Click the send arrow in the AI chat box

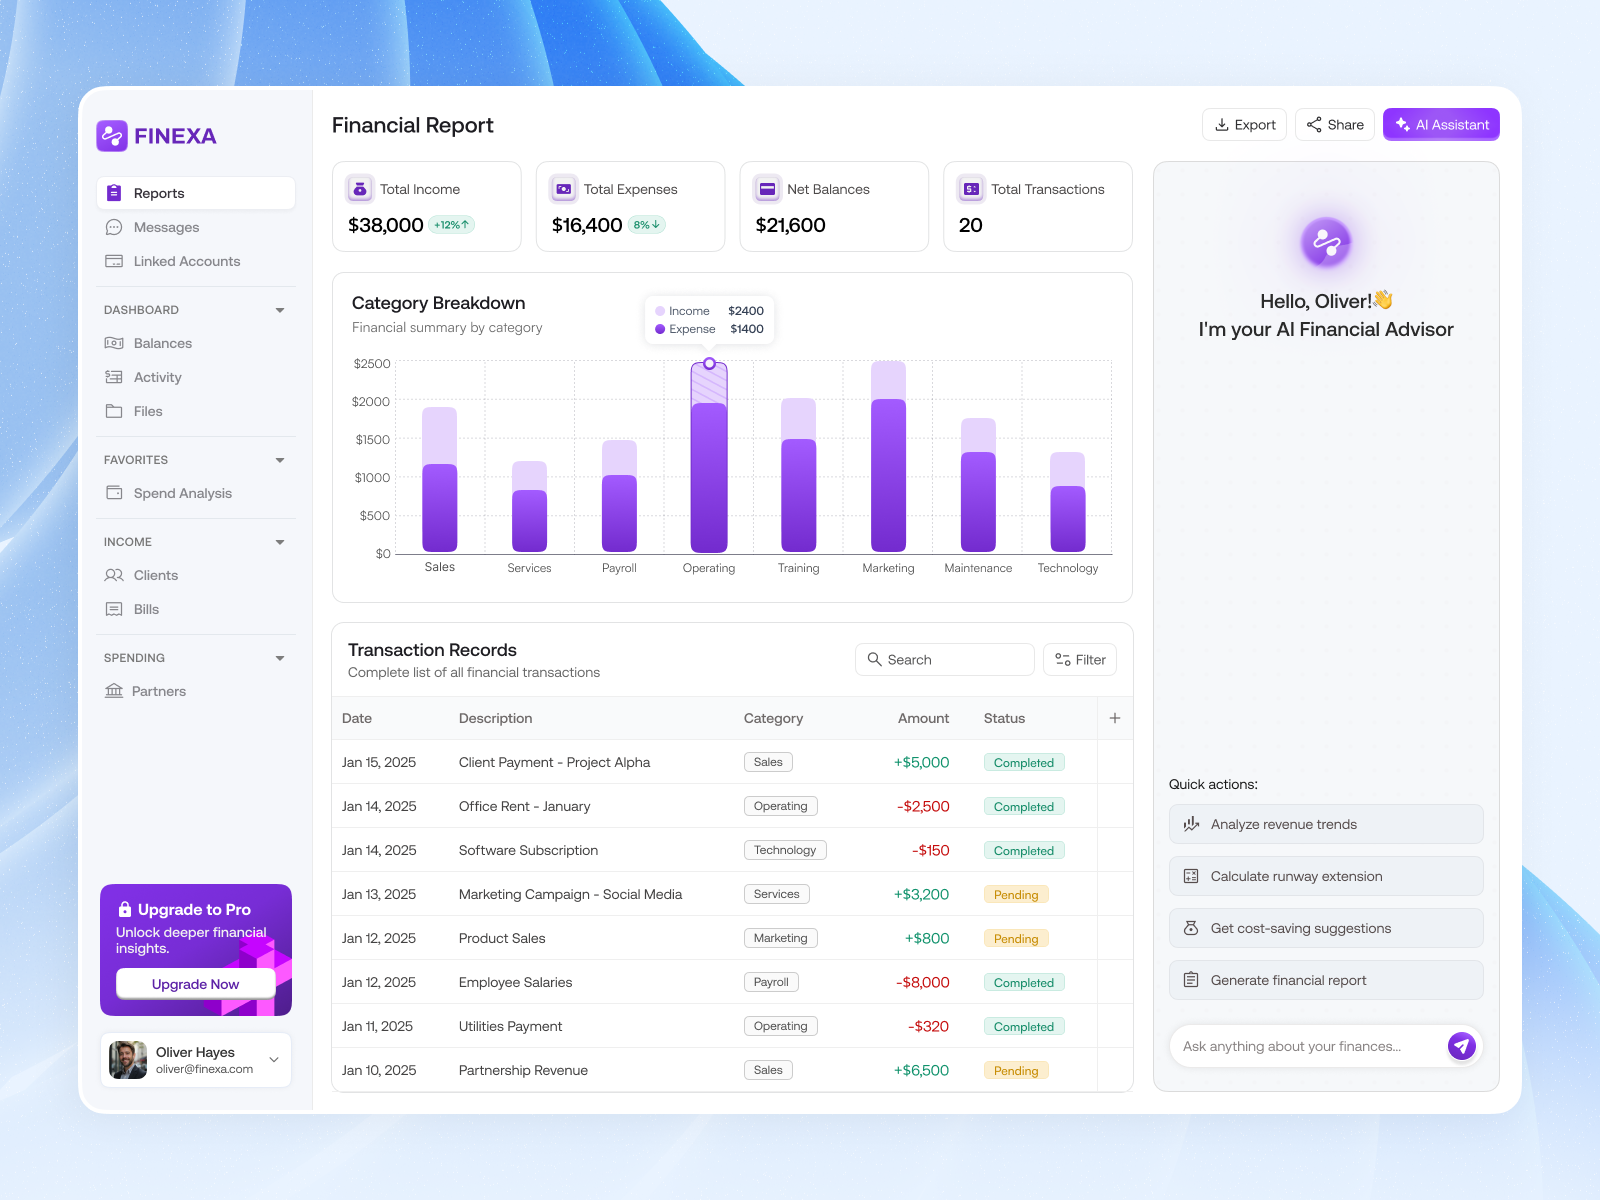click(1461, 1046)
